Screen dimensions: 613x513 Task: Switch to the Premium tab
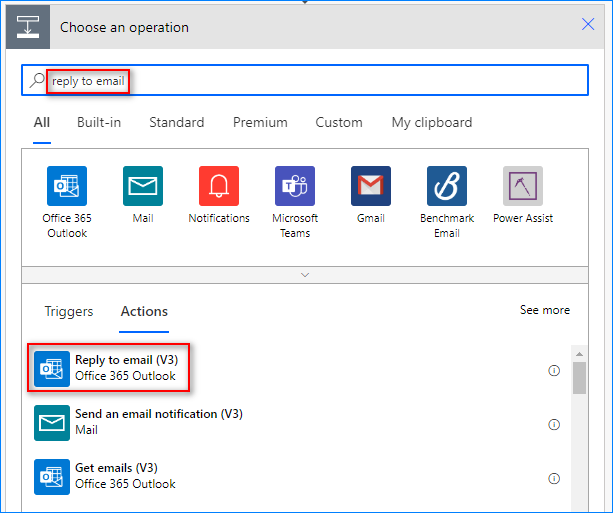260,122
